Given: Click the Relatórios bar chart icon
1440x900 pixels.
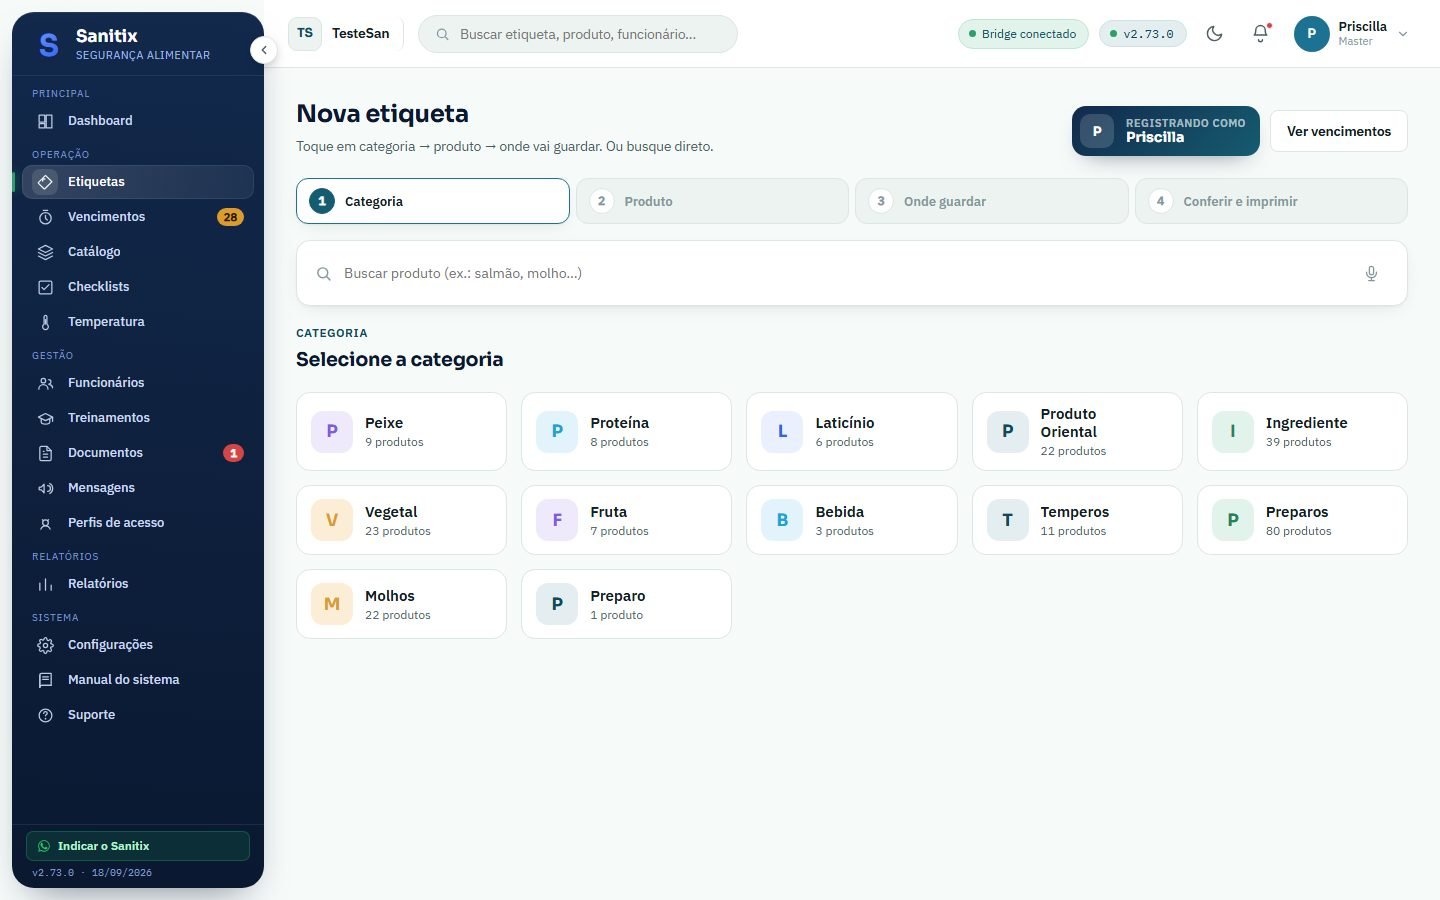Looking at the screenshot, I should tap(45, 584).
